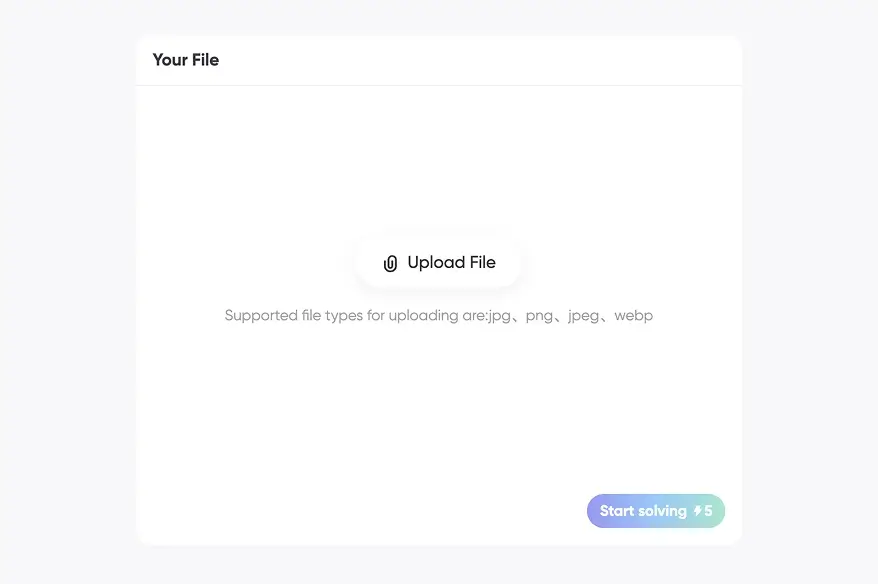Select the "Your File" panel heading

coord(185,60)
